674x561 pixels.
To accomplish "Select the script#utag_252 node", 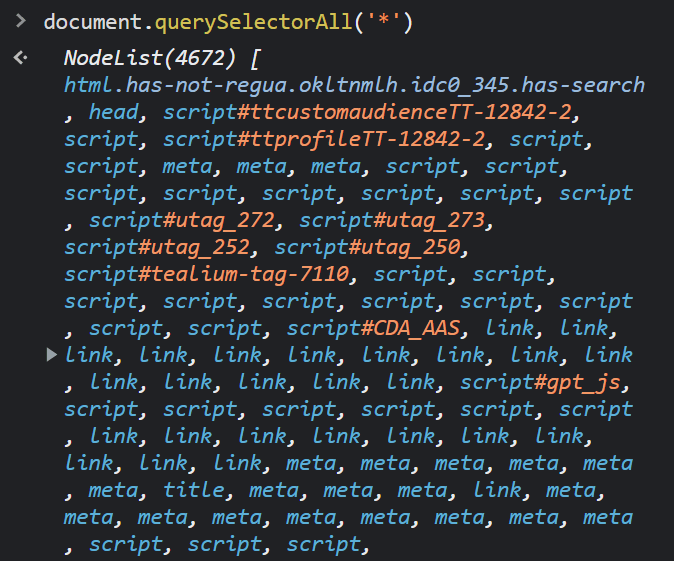I will pyautogui.click(x=156, y=247).
